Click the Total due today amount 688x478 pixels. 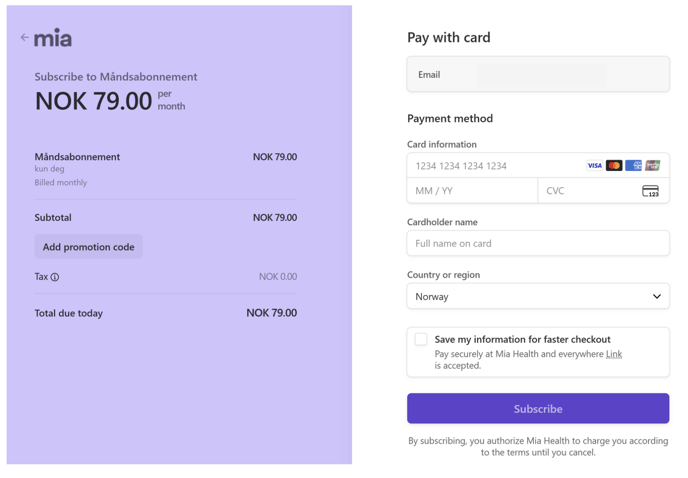coord(271,313)
